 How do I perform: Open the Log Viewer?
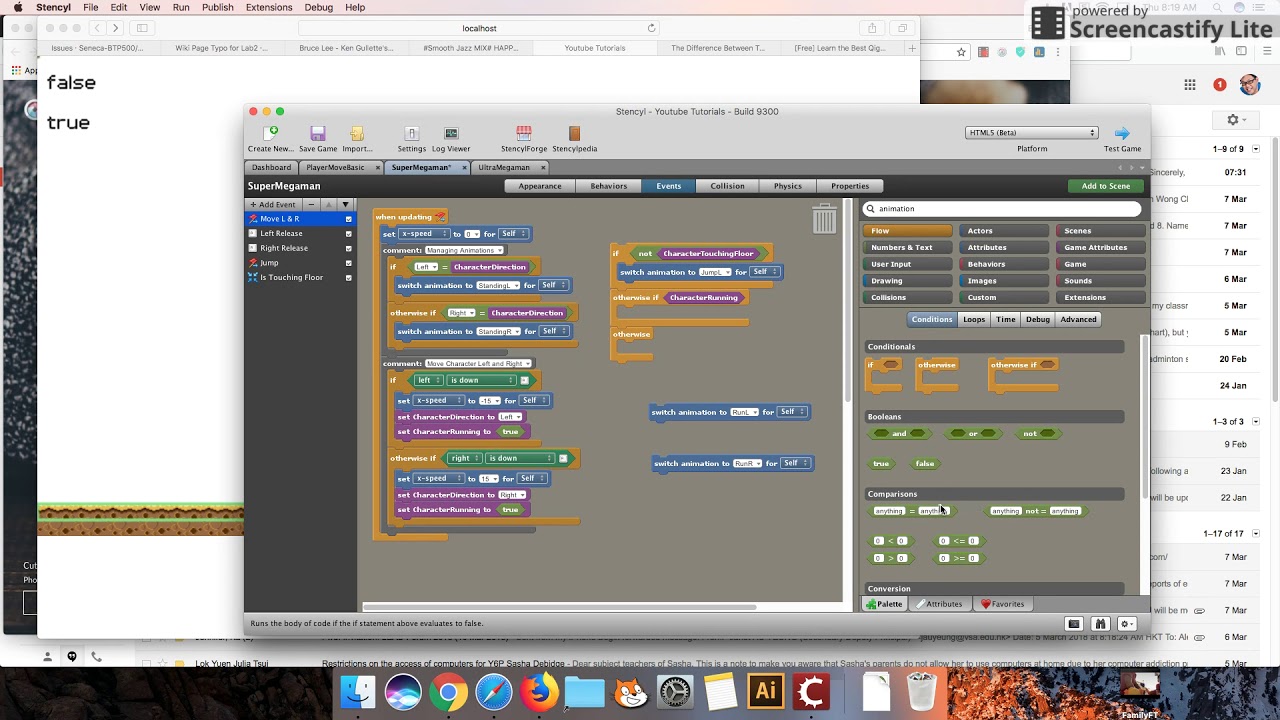pos(451,133)
